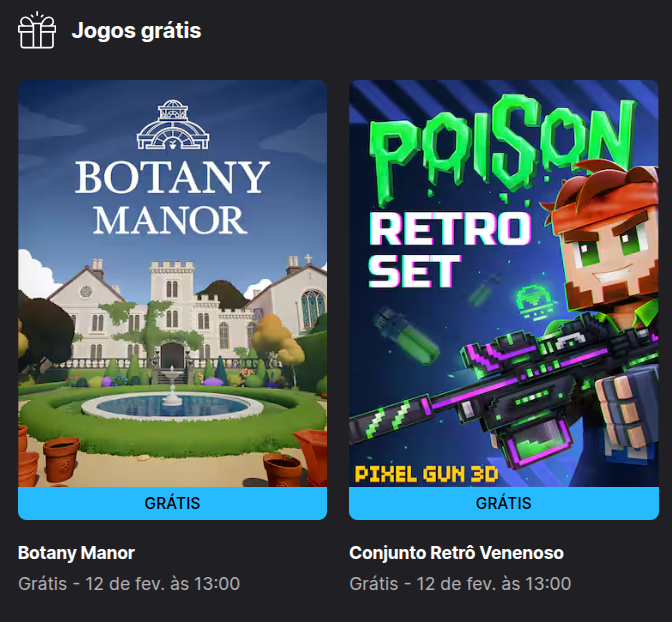
Task: Click the GRÁTIS badge under Botany Manor
Action: point(172,503)
